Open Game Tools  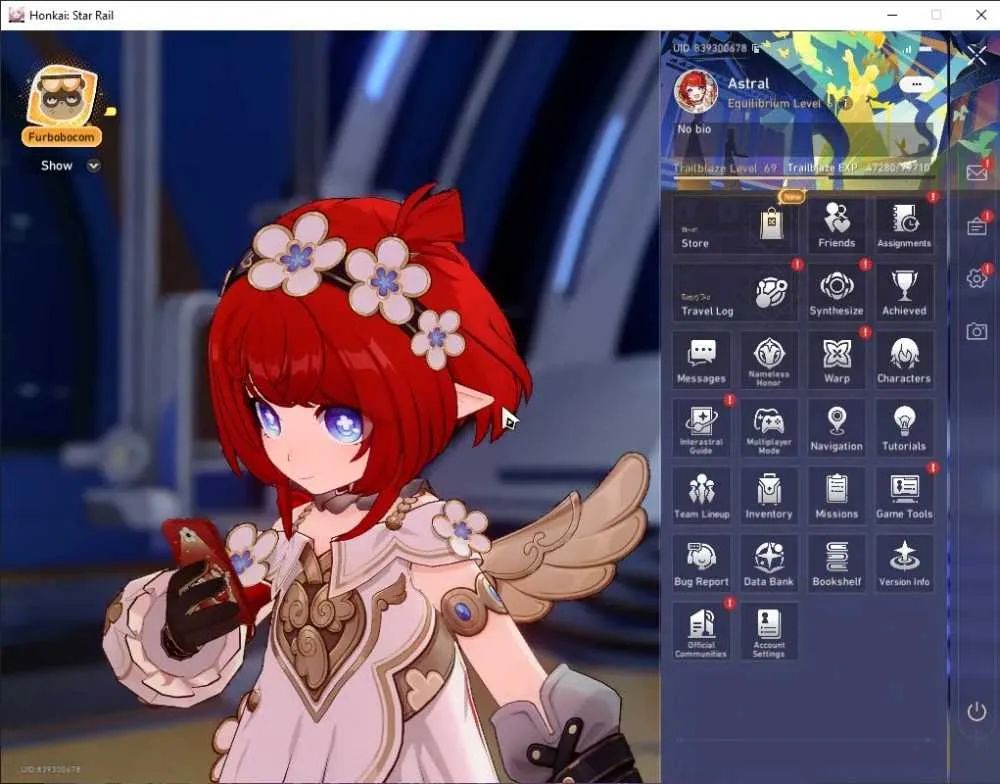click(x=904, y=496)
